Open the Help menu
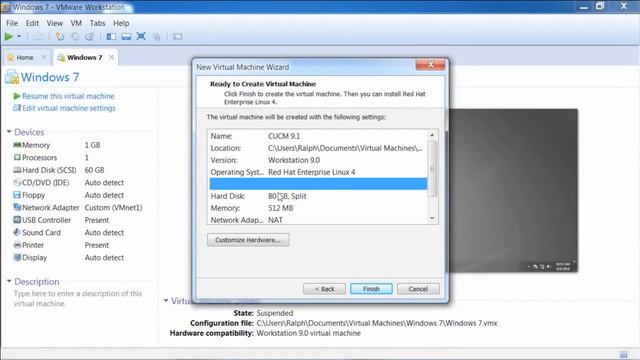The width and height of the screenshot is (640, 360). 121,23
